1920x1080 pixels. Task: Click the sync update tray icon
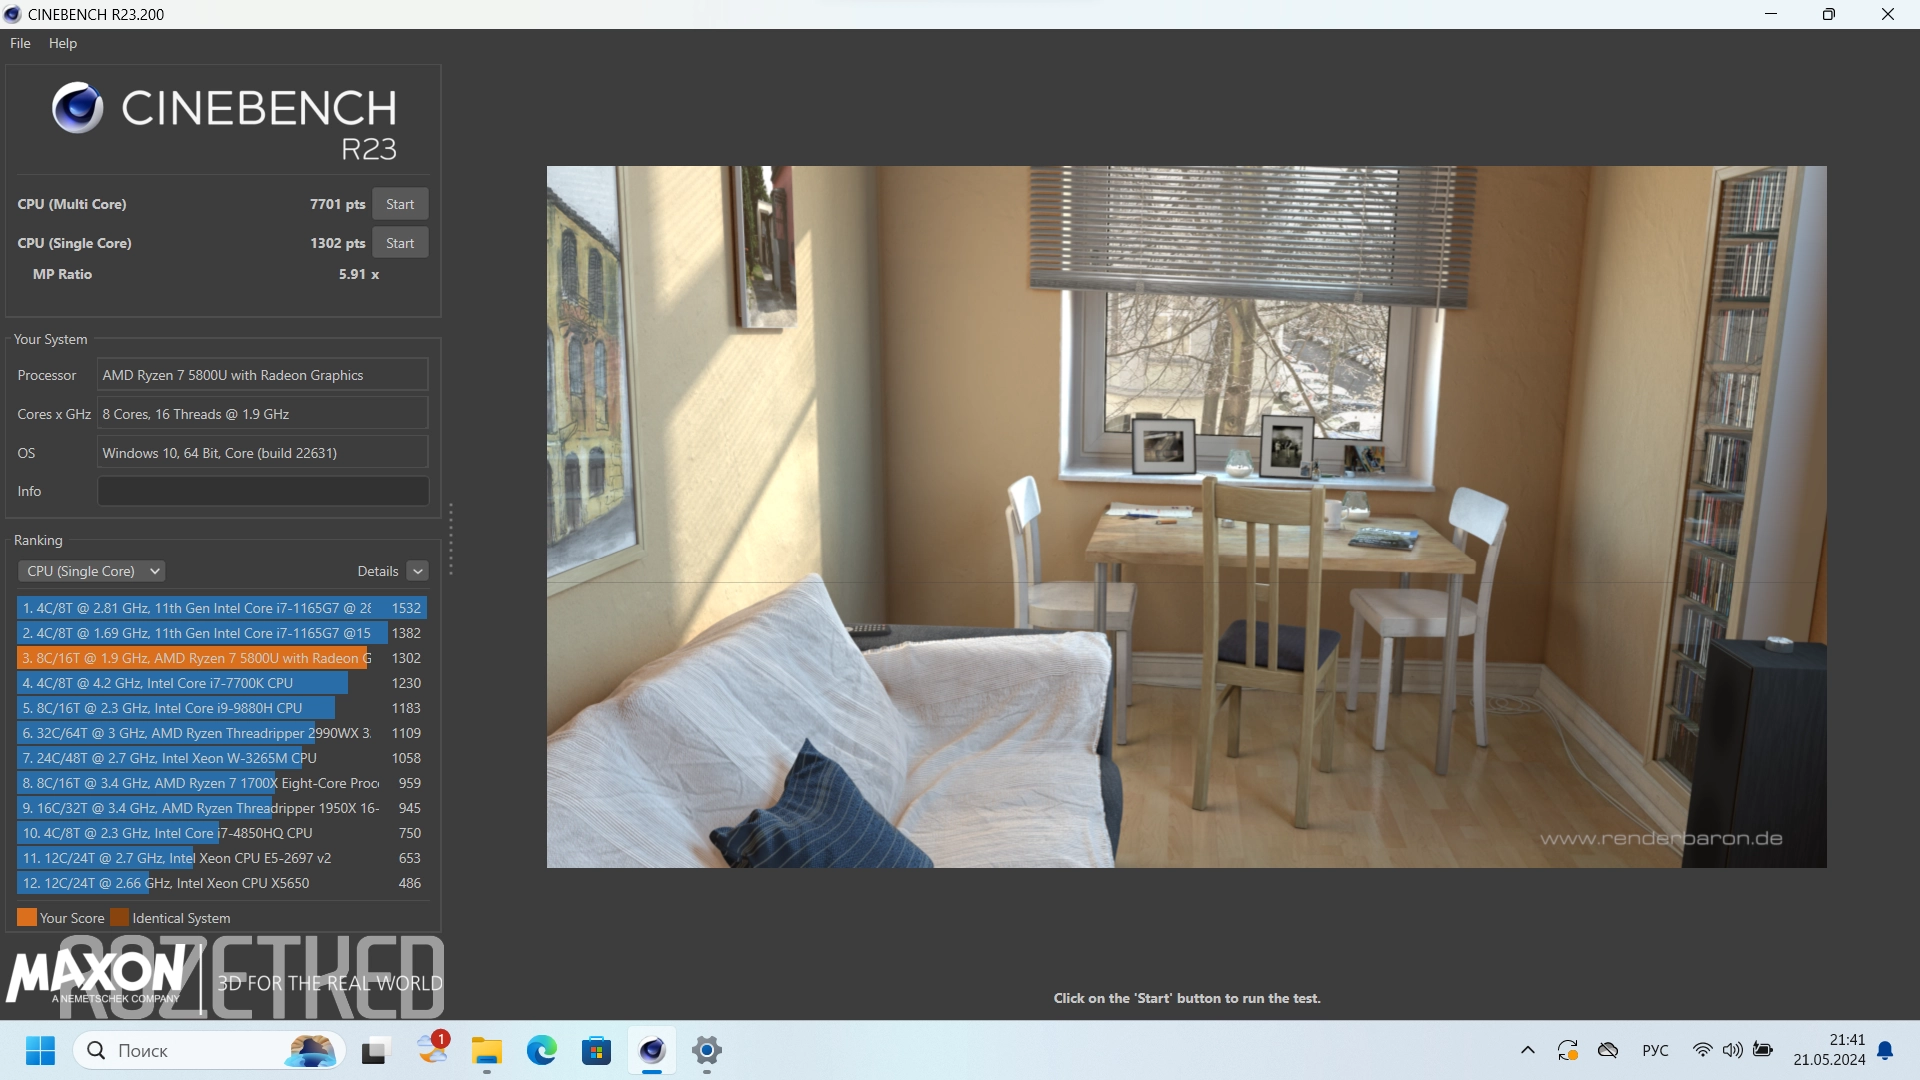(x=1567, y=1050)
